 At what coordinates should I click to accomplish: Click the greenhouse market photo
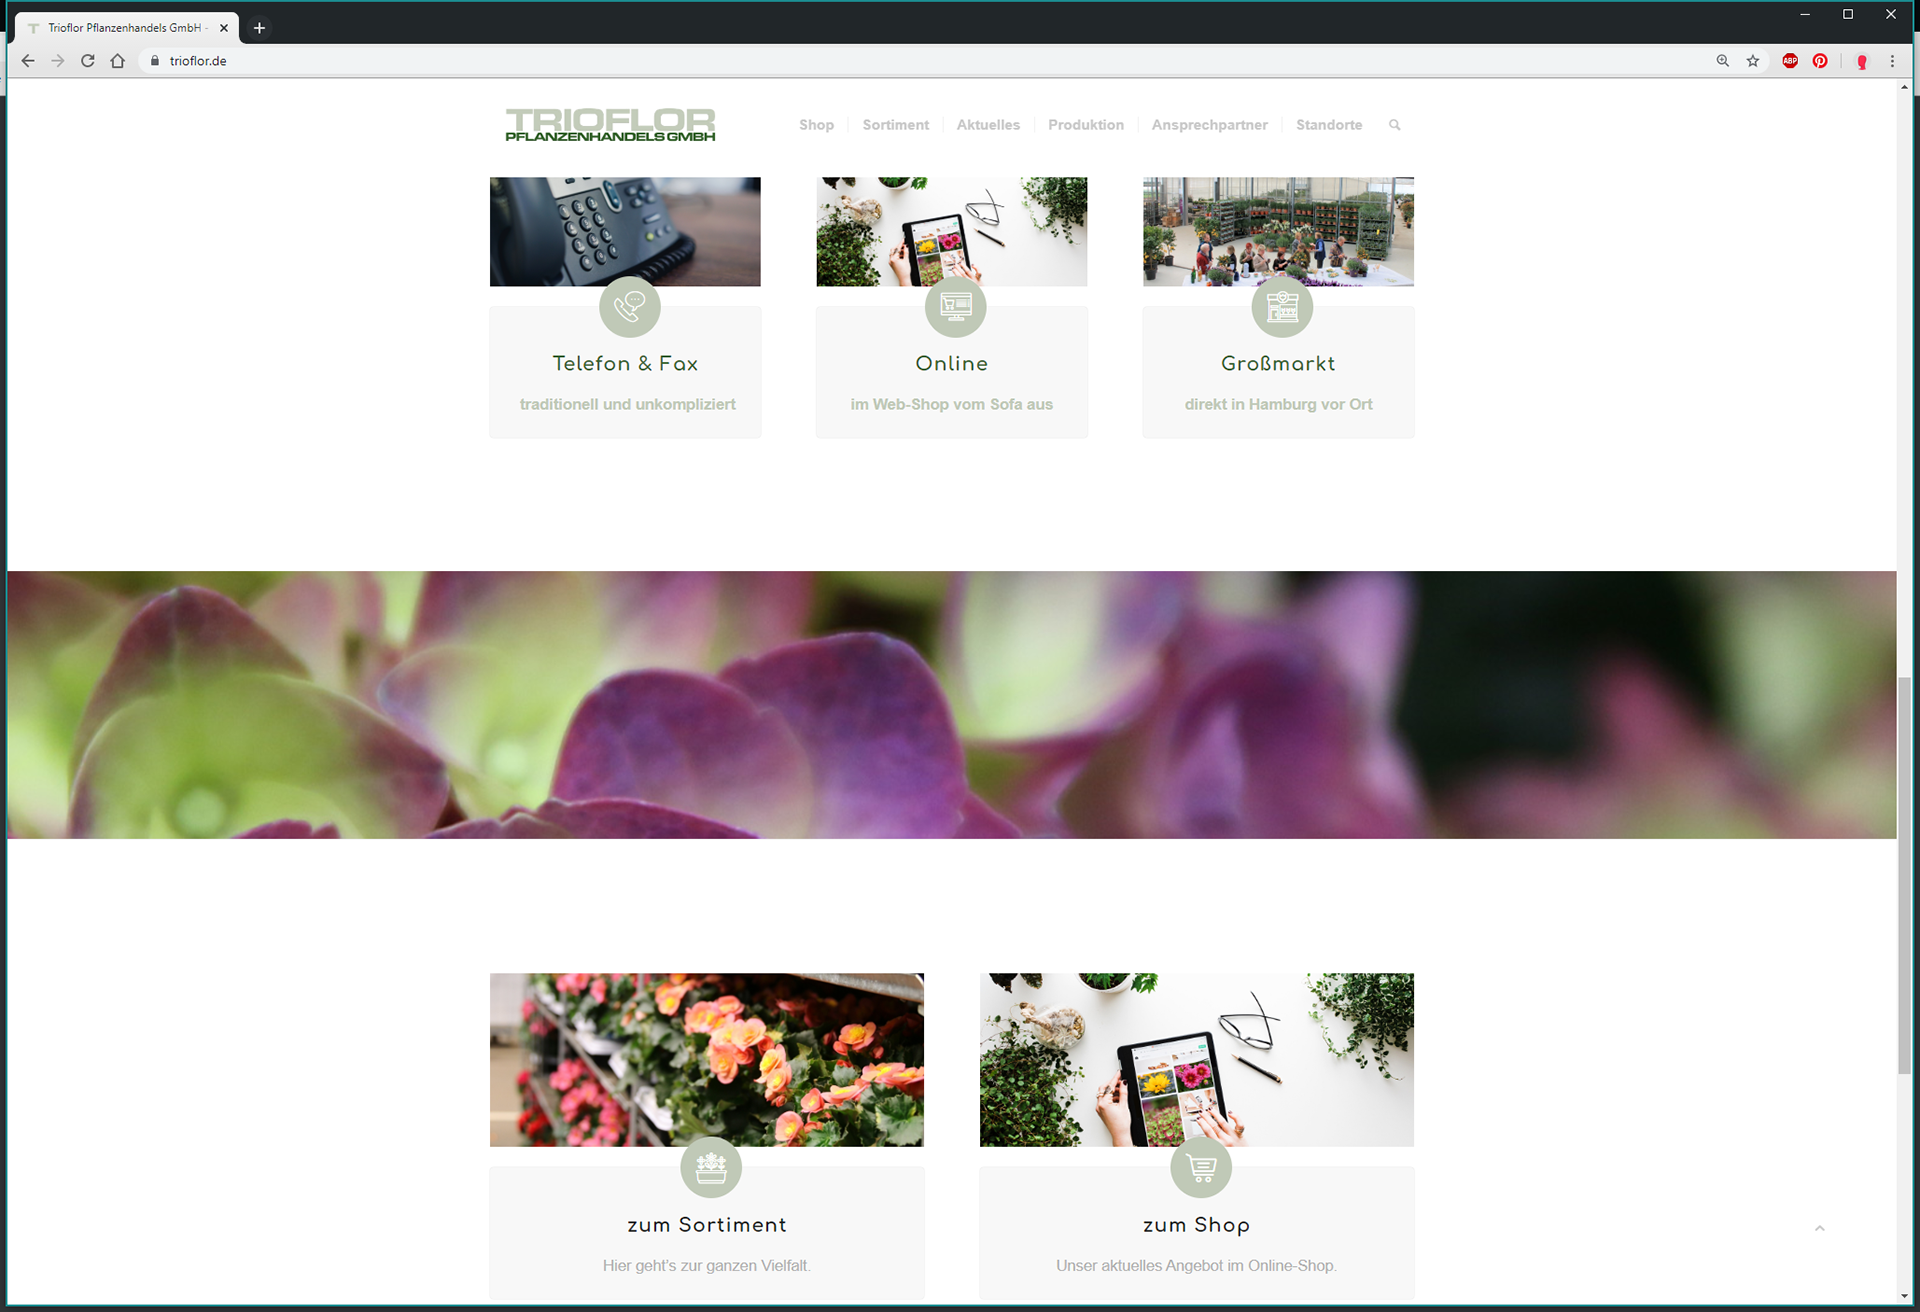pyautogui.click(x=1278, y=231)
